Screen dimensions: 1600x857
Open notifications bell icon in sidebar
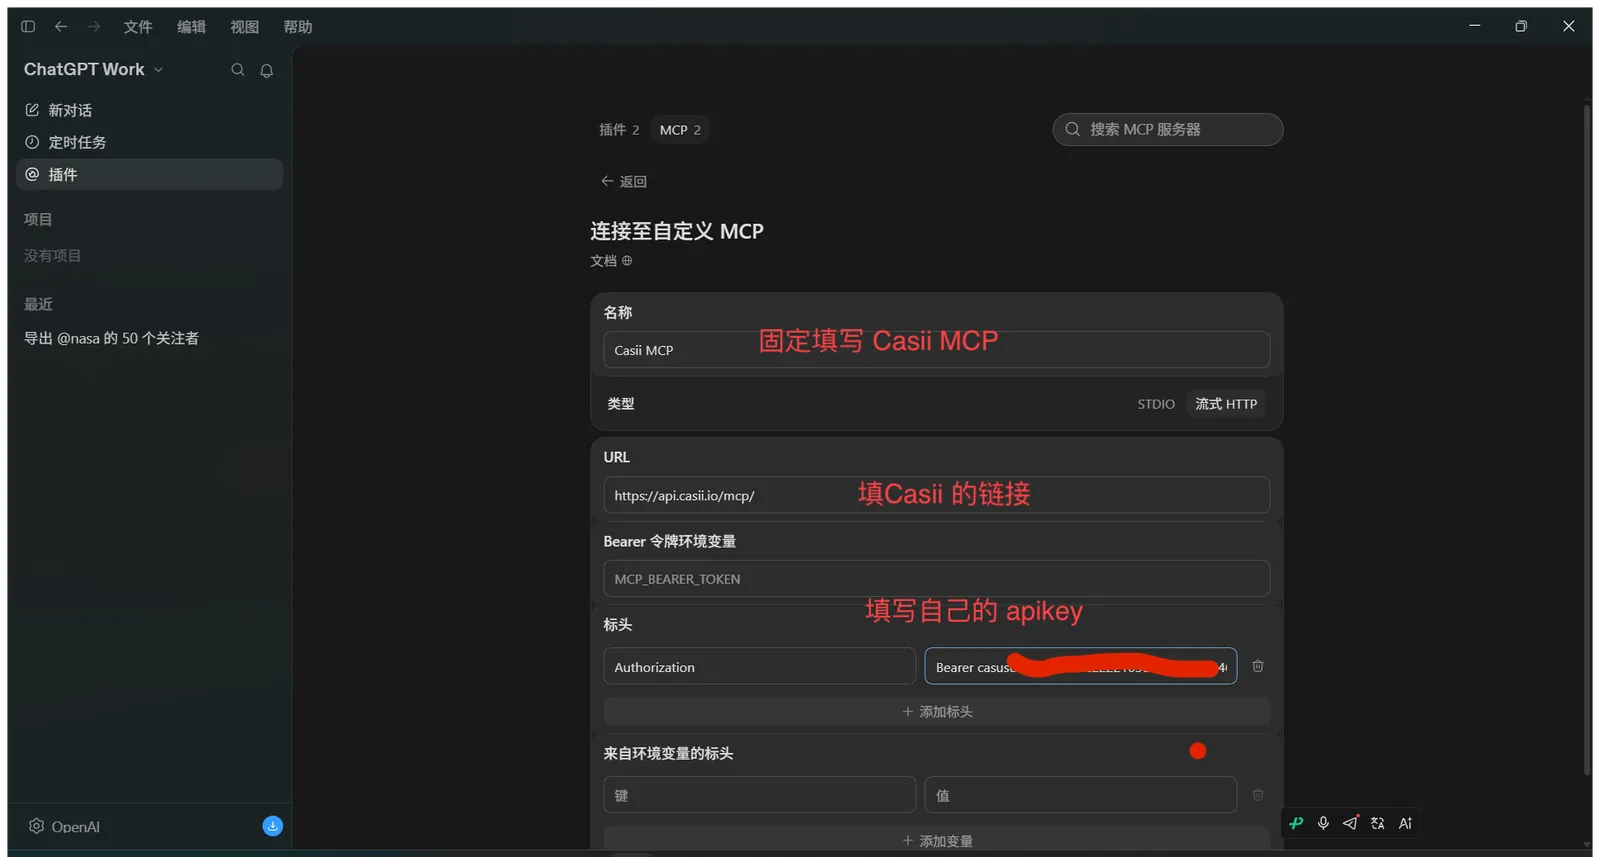tap(267, 70)
